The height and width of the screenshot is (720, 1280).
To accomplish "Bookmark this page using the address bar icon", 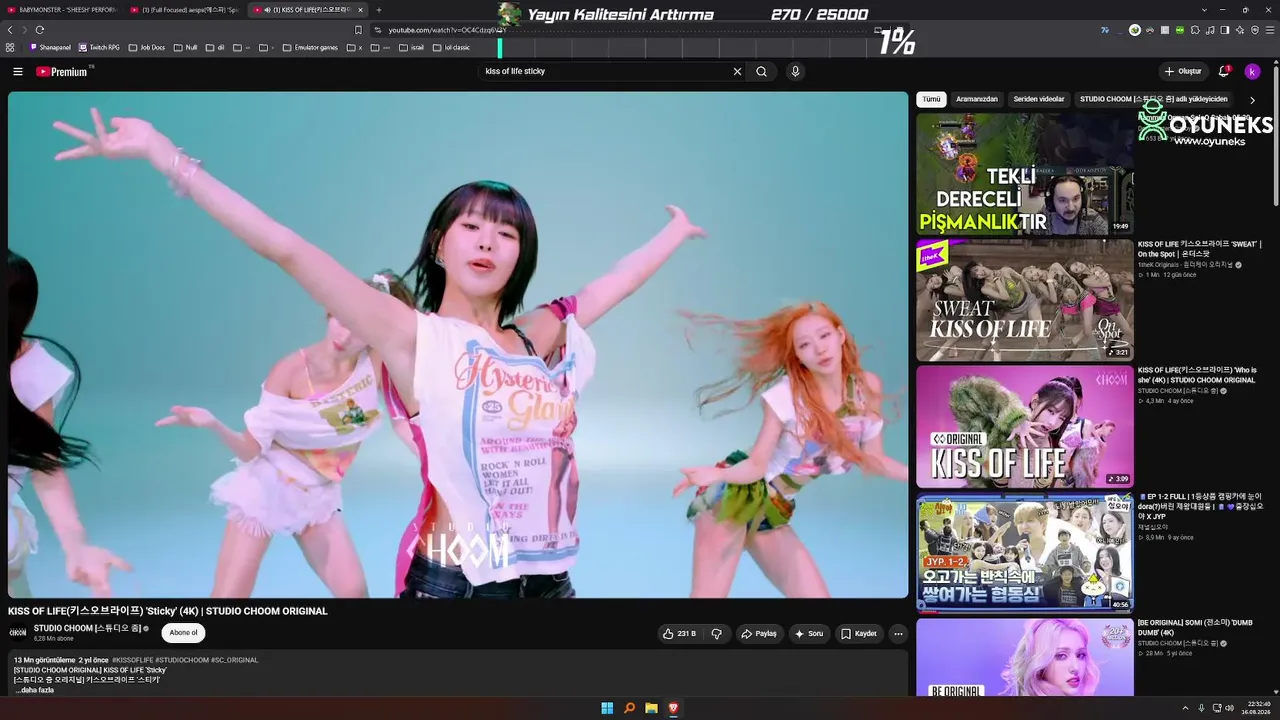I will click(358, 30).
